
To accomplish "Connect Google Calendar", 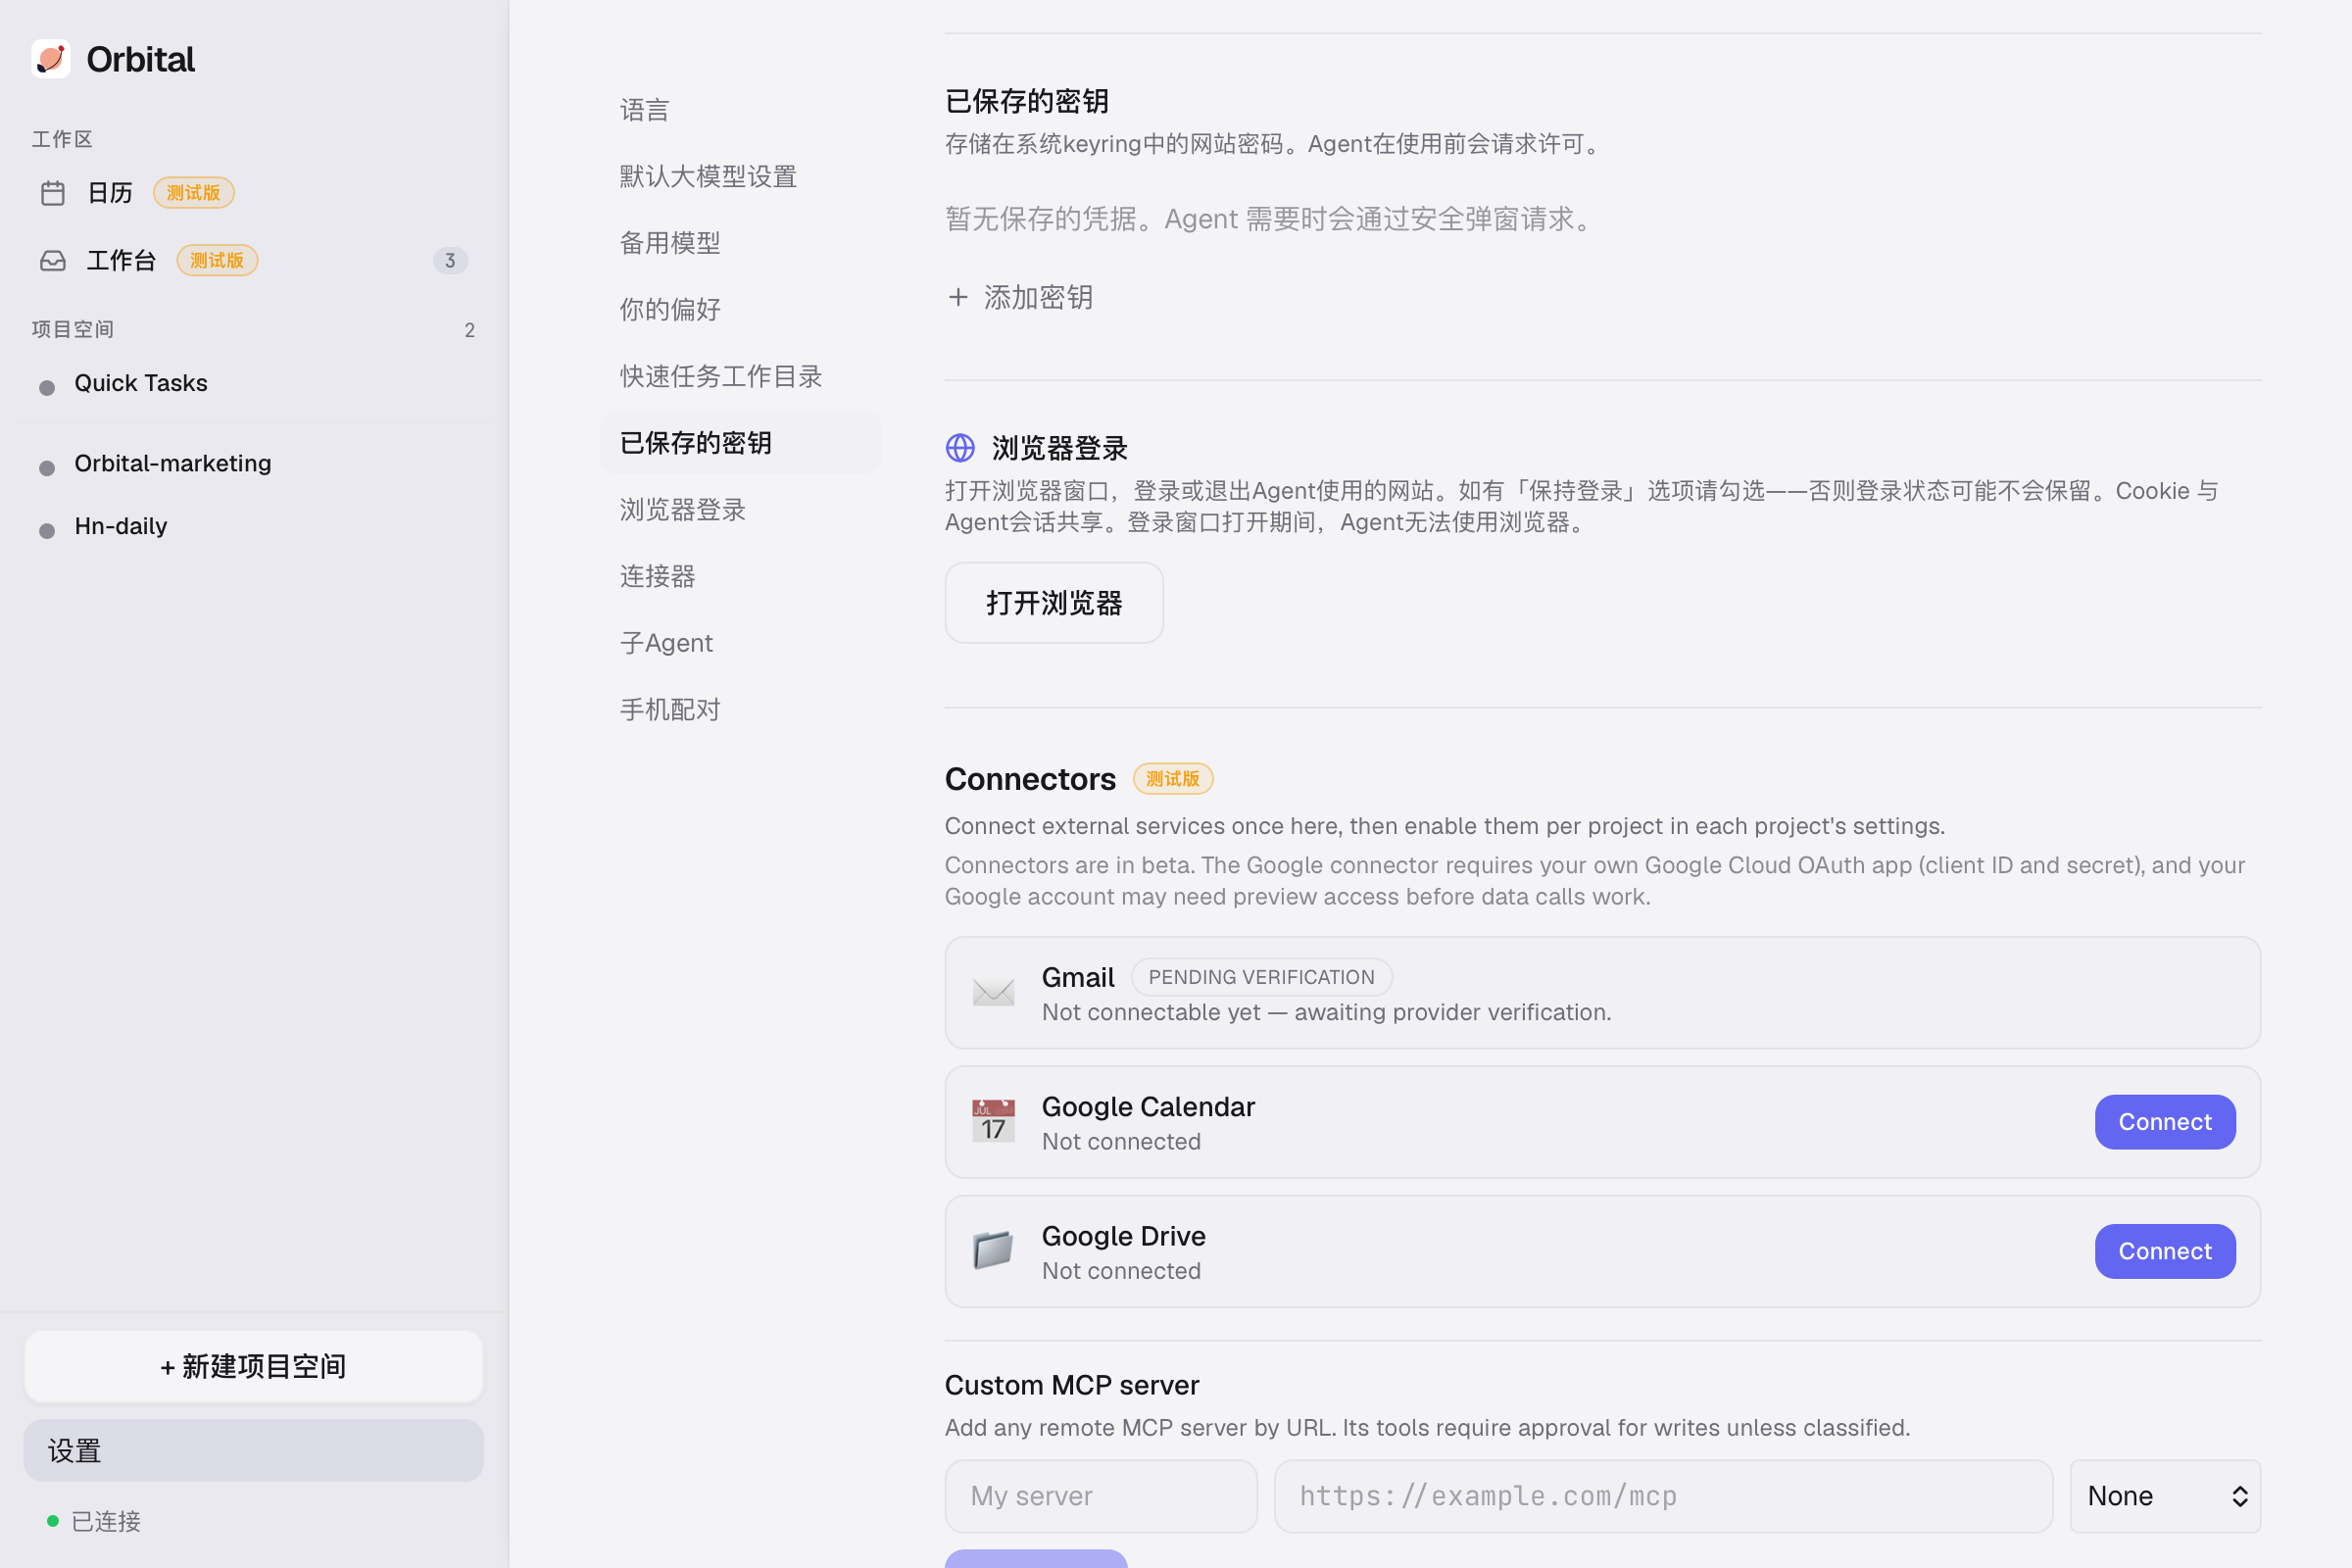I will point(2165,1122).
